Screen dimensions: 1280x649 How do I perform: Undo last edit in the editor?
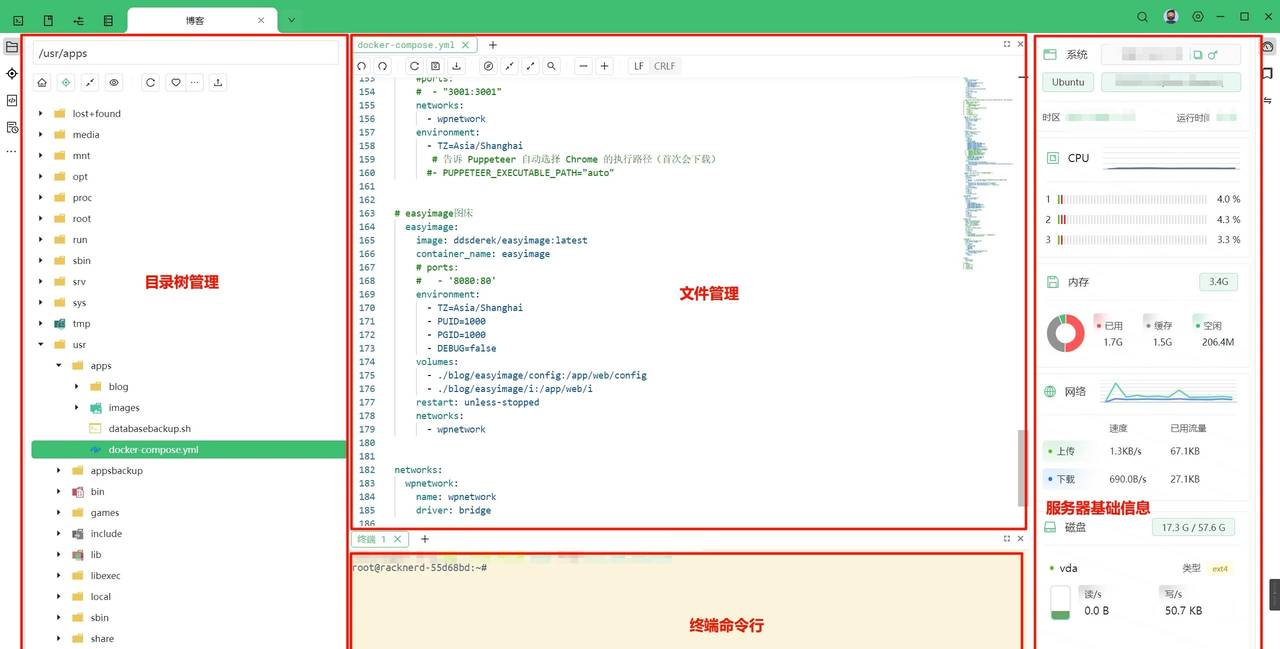point(362,66)
